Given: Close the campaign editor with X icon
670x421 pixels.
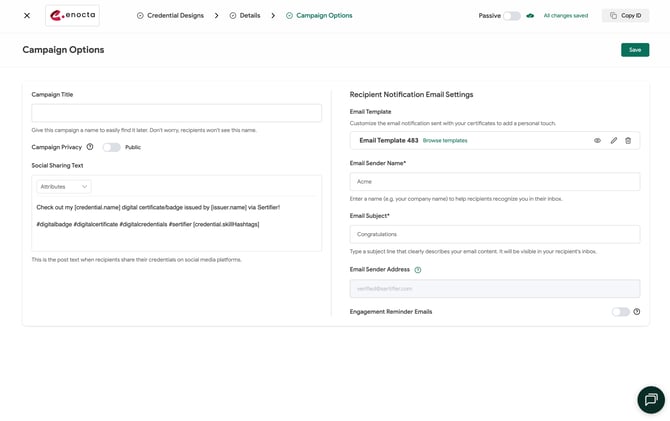Looking at the screenshot, I should (27, 15).
